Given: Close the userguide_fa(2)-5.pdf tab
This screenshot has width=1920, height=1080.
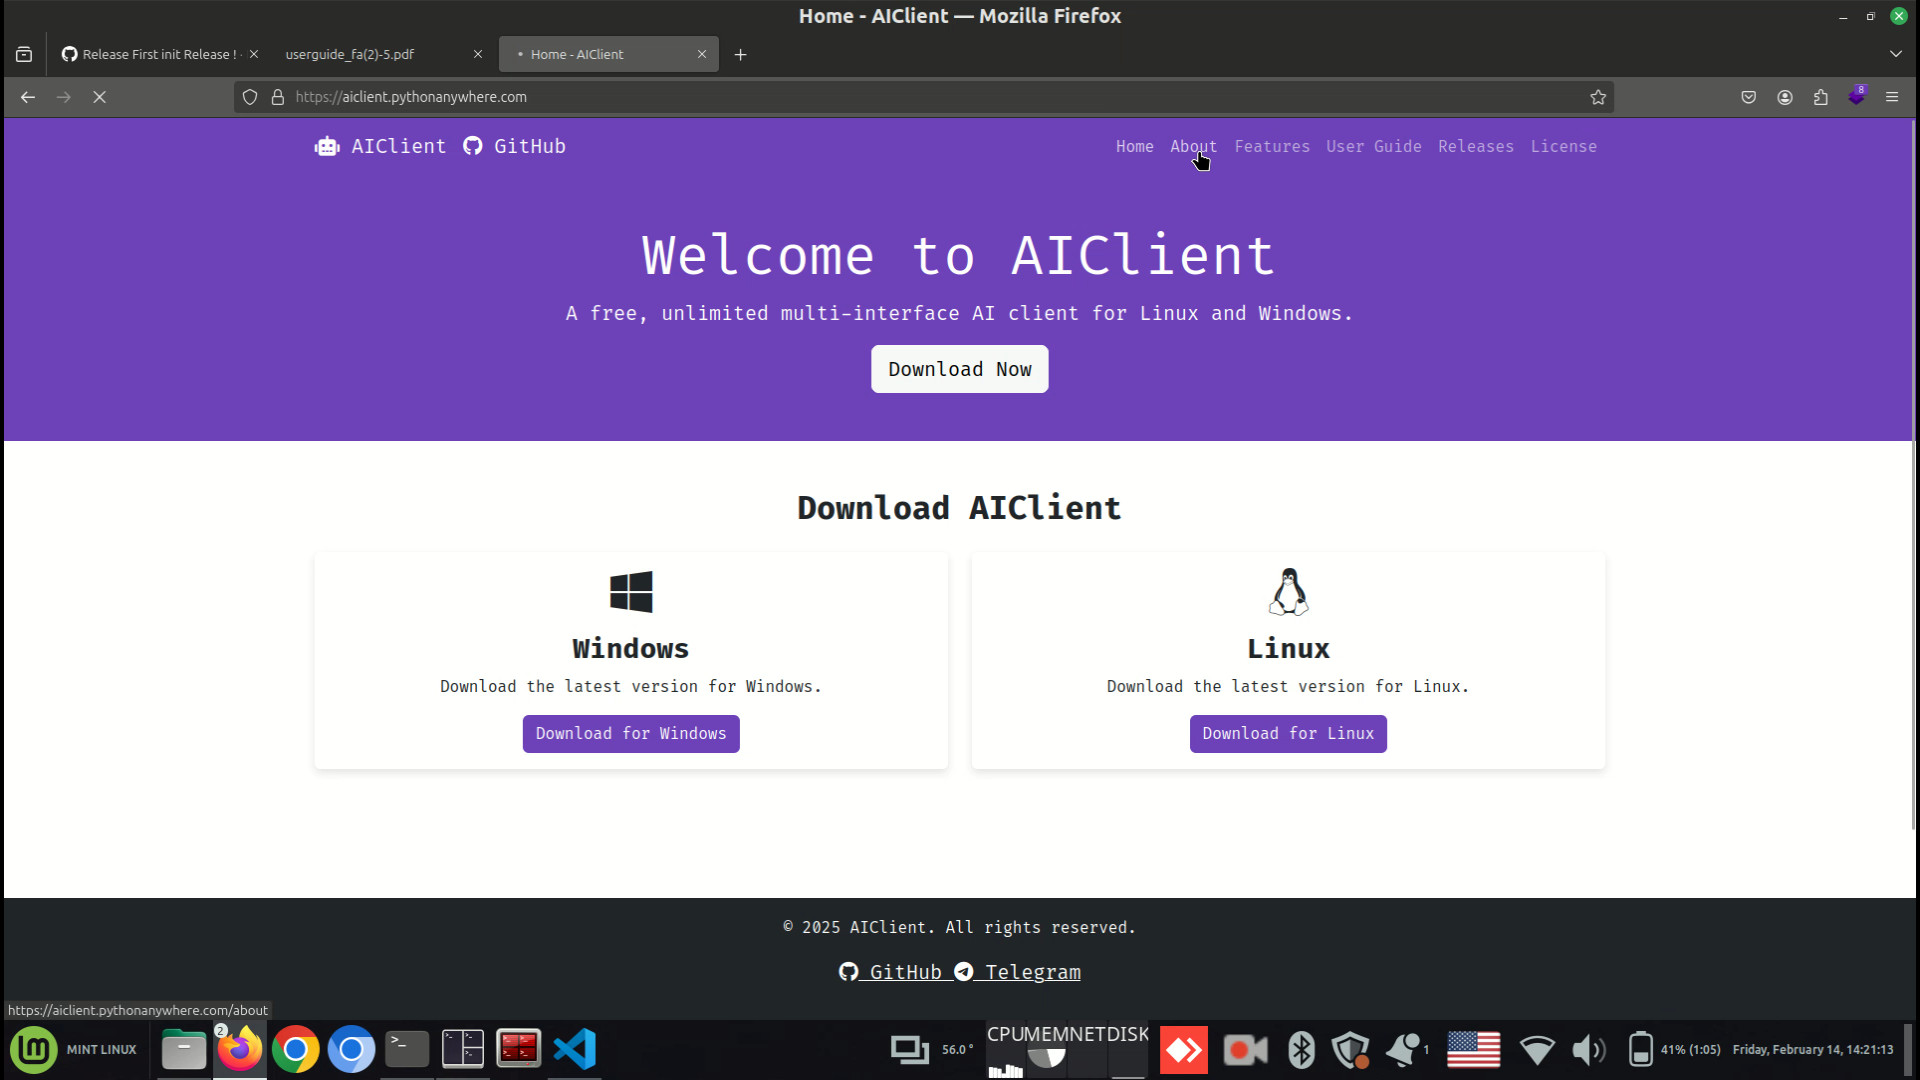Looking at the screenshot, I should click(478, 55).
